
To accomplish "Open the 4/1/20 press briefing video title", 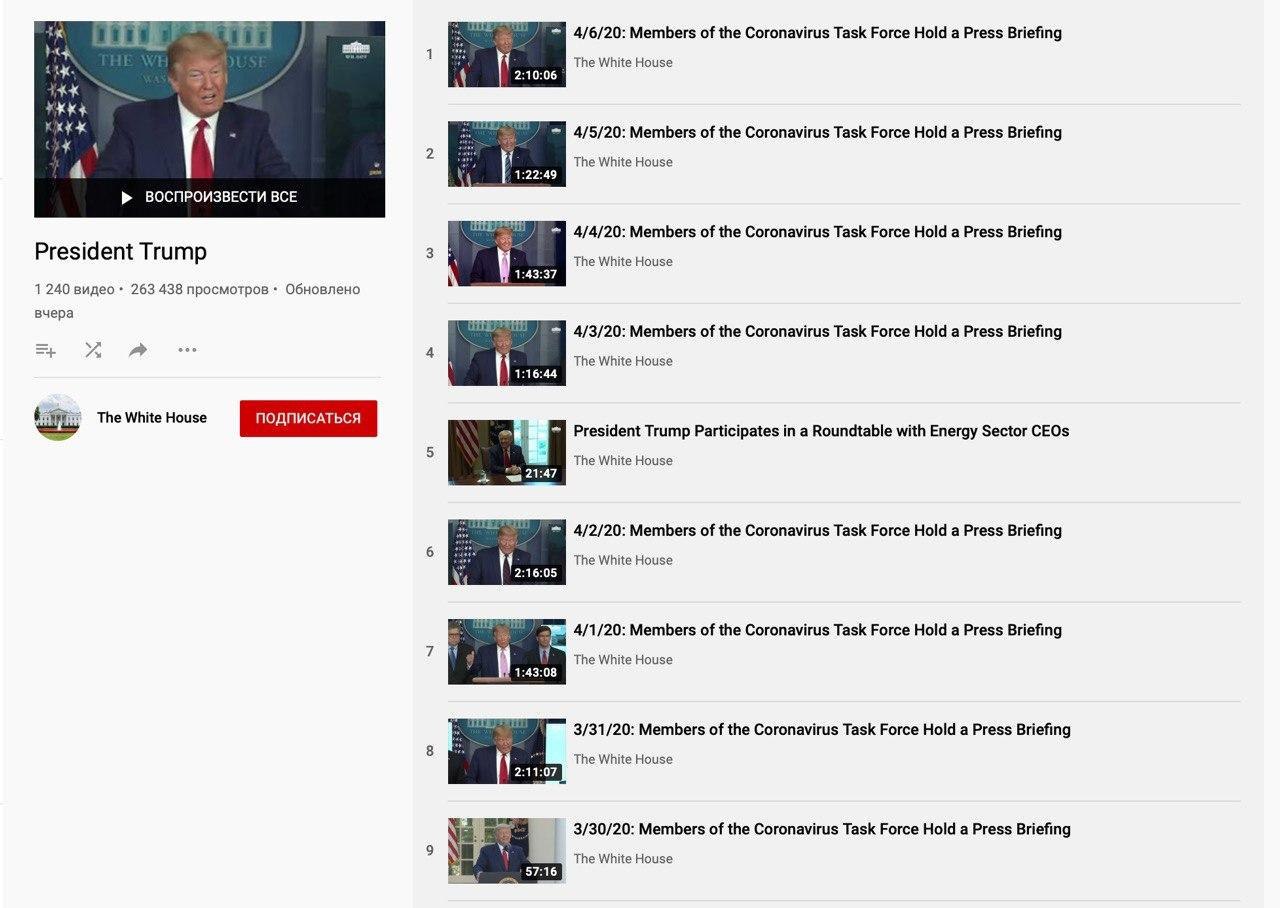I will coord(817,630).
